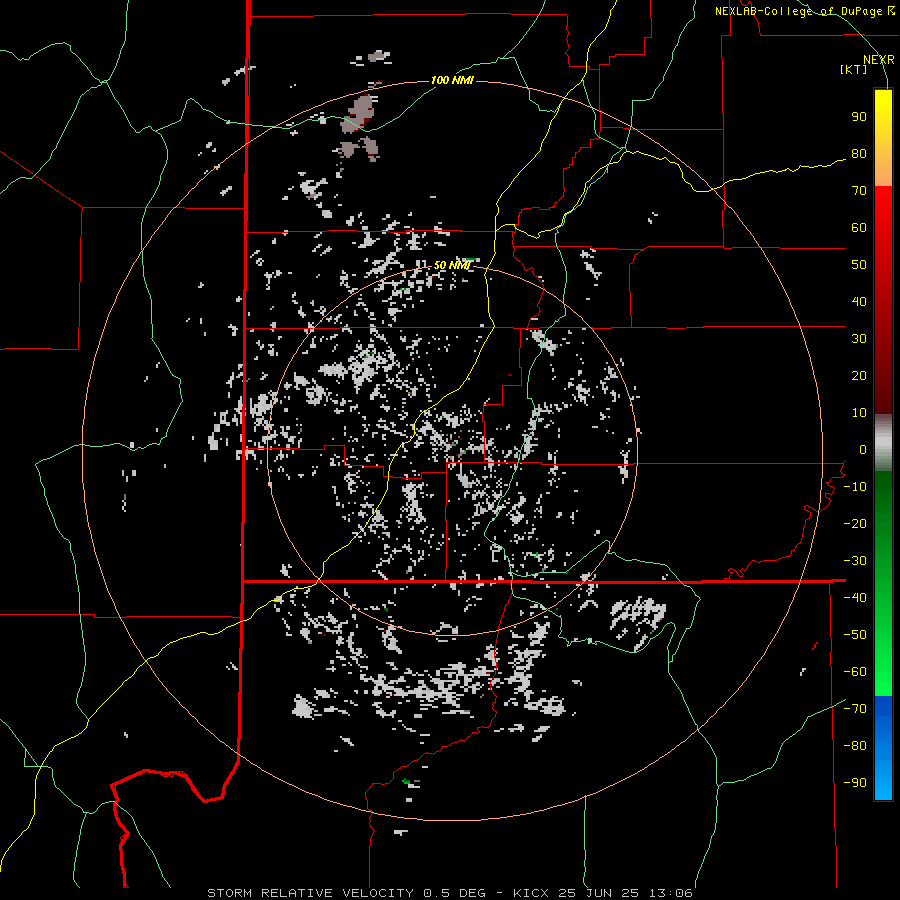The height and width of the screenshot is (900, 900).
Task: Click the 20 value on color scale
Action: [x=859, y=376]
